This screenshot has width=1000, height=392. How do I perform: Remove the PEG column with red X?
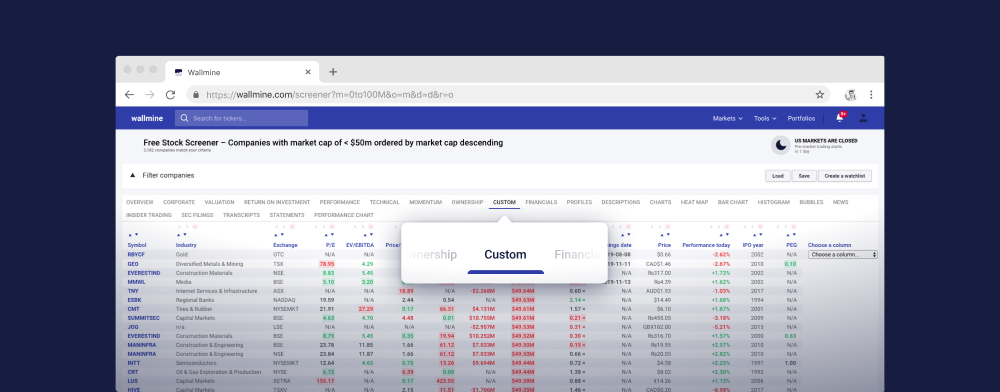pos(793,226)
